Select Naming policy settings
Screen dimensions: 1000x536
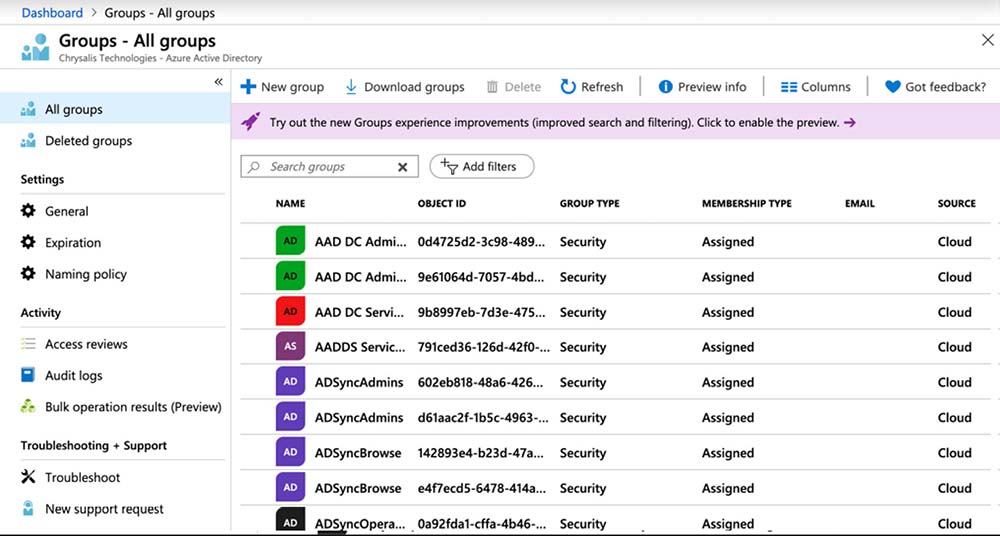[x=85, y=274]
